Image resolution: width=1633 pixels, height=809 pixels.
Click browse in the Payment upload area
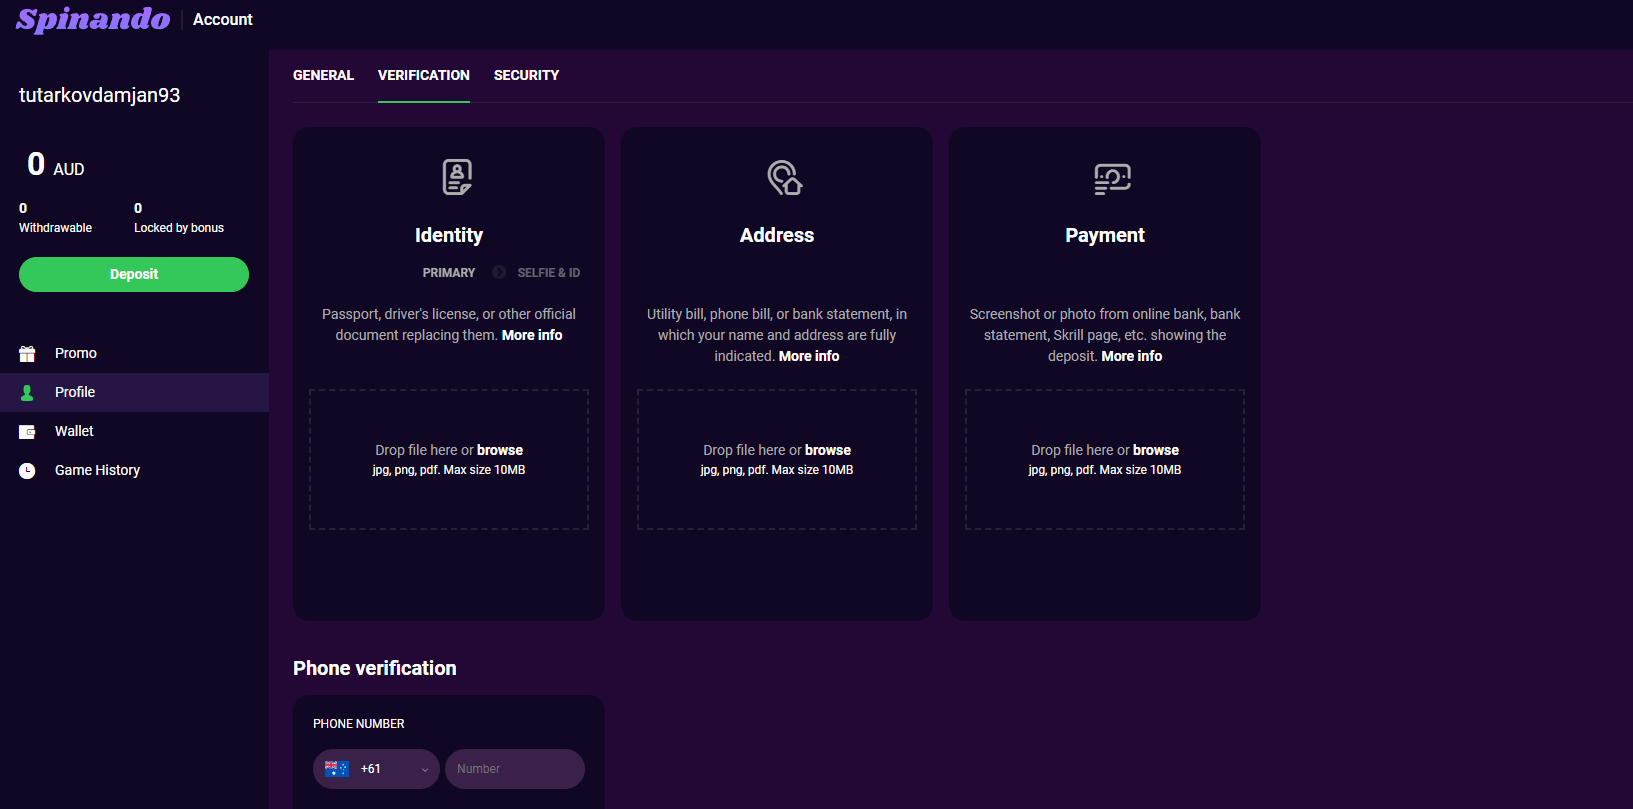coord(1156,450)
